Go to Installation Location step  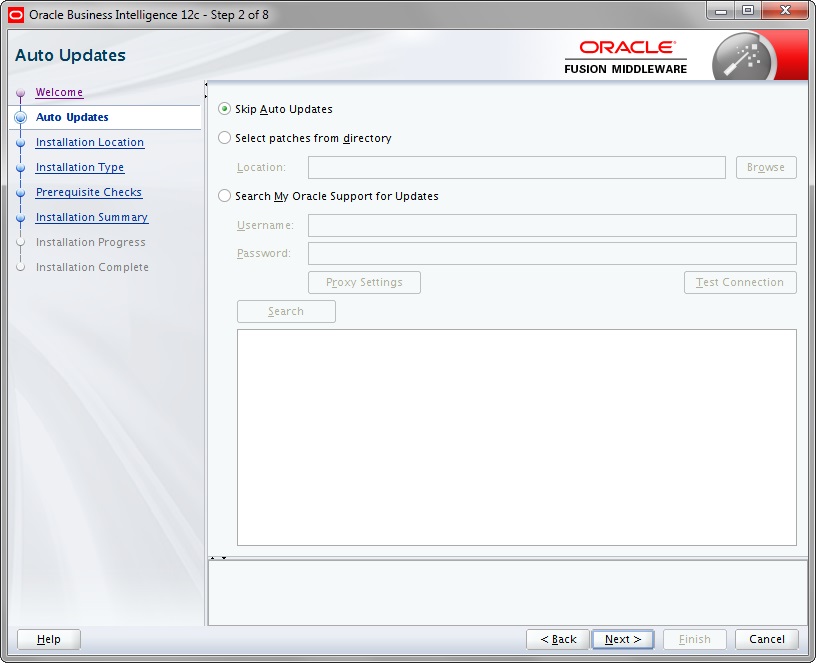90,142
